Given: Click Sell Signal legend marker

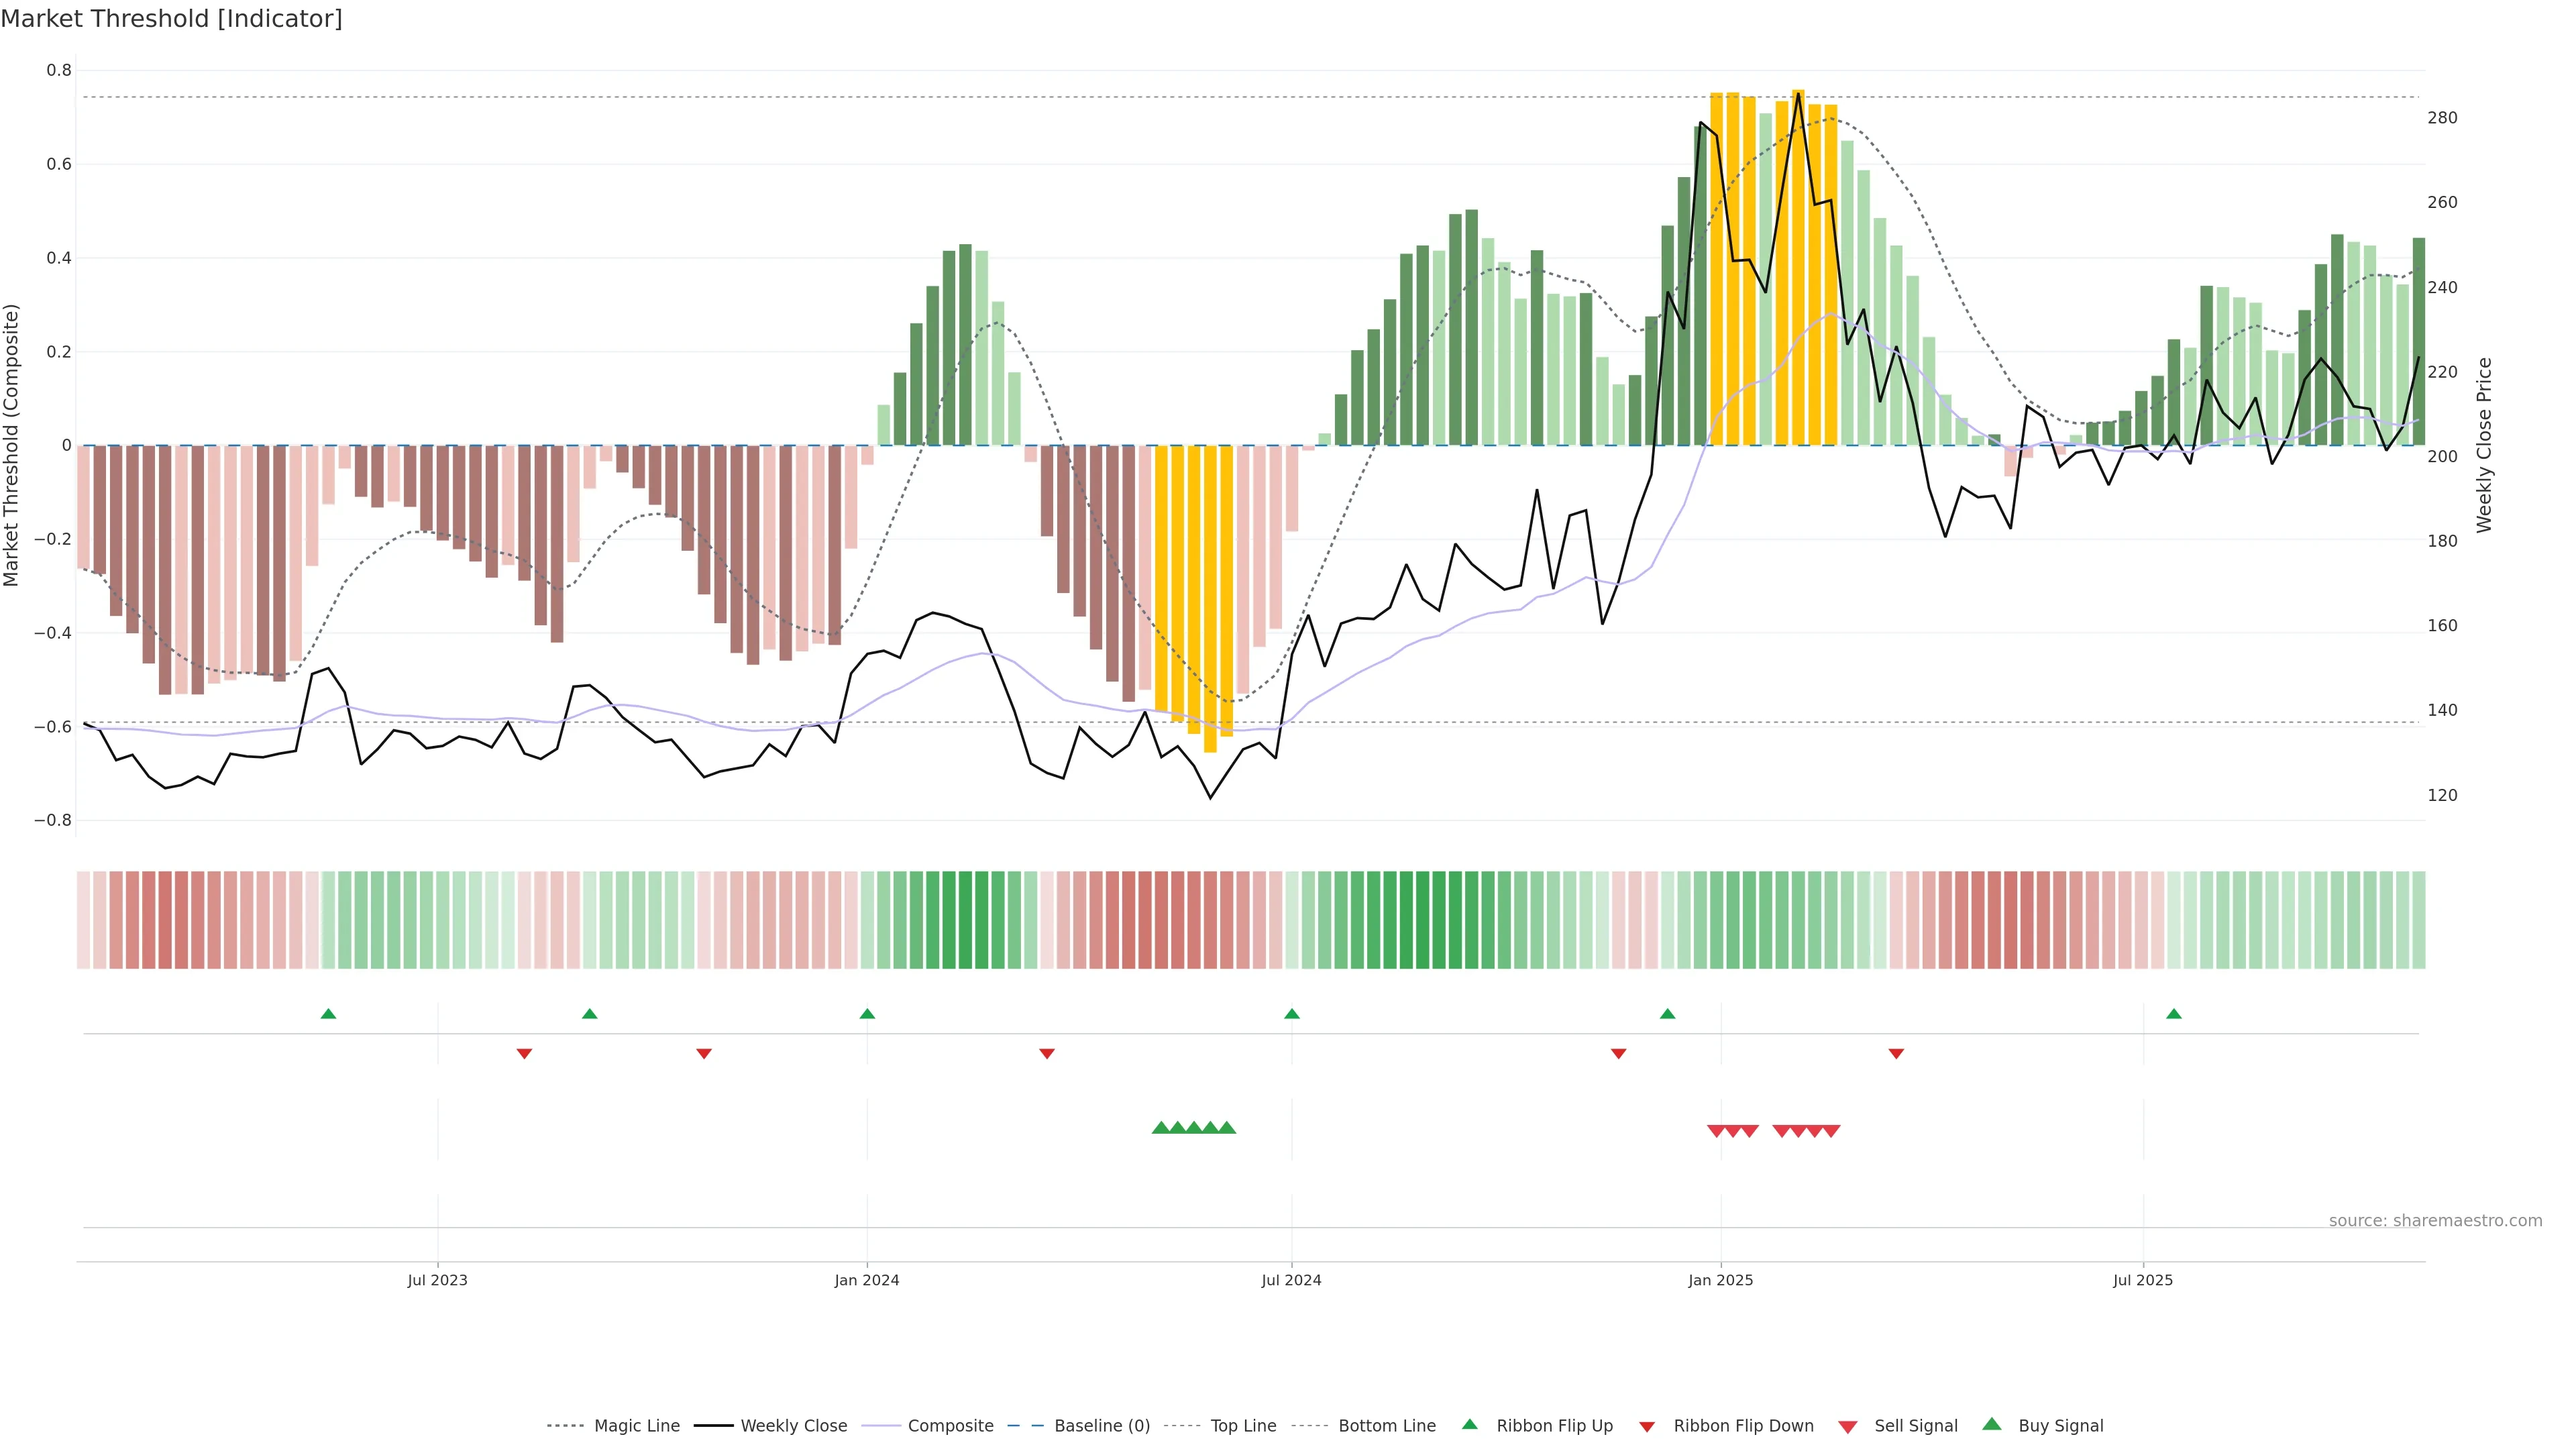Looking at the screenshot, I should (x=1848, y=1427).
